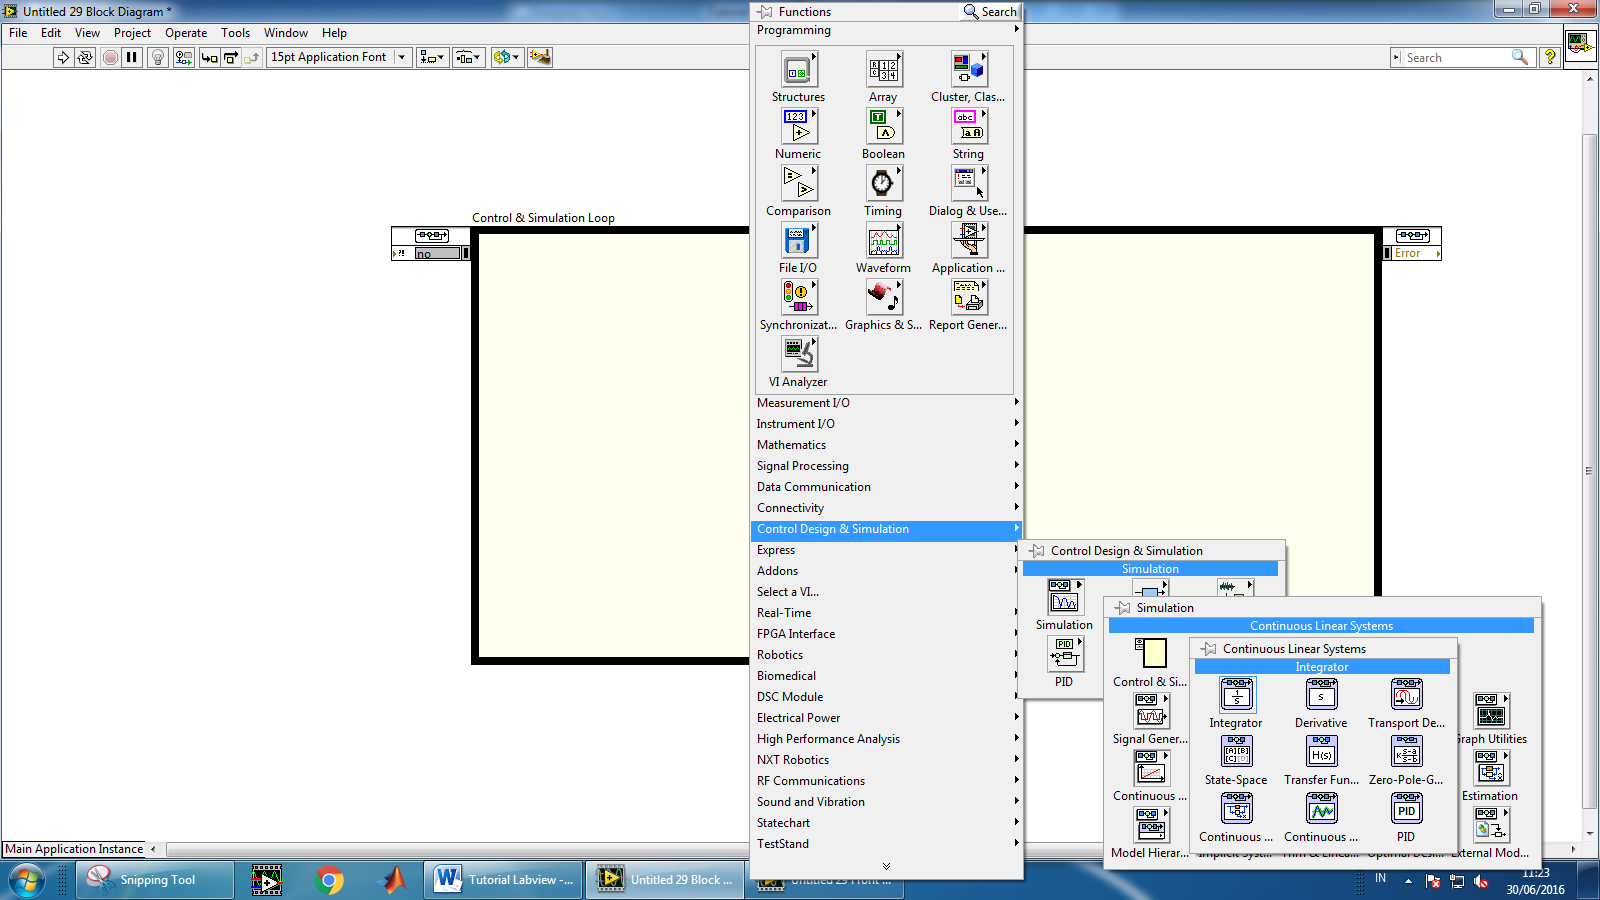Image resolution: width=1600 pixels, height=900 pixels.
Task: Select the Transport Delay block icon
Action: coord(1407,695)
